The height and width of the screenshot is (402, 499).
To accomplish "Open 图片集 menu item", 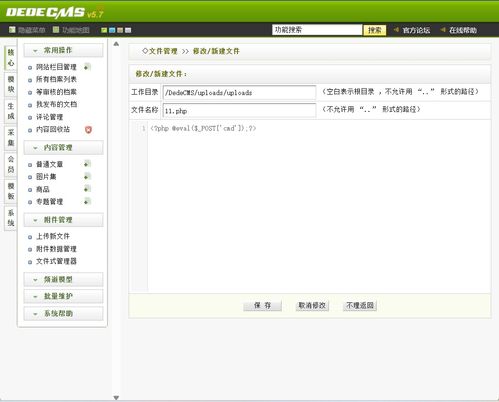I will (46, 177).
